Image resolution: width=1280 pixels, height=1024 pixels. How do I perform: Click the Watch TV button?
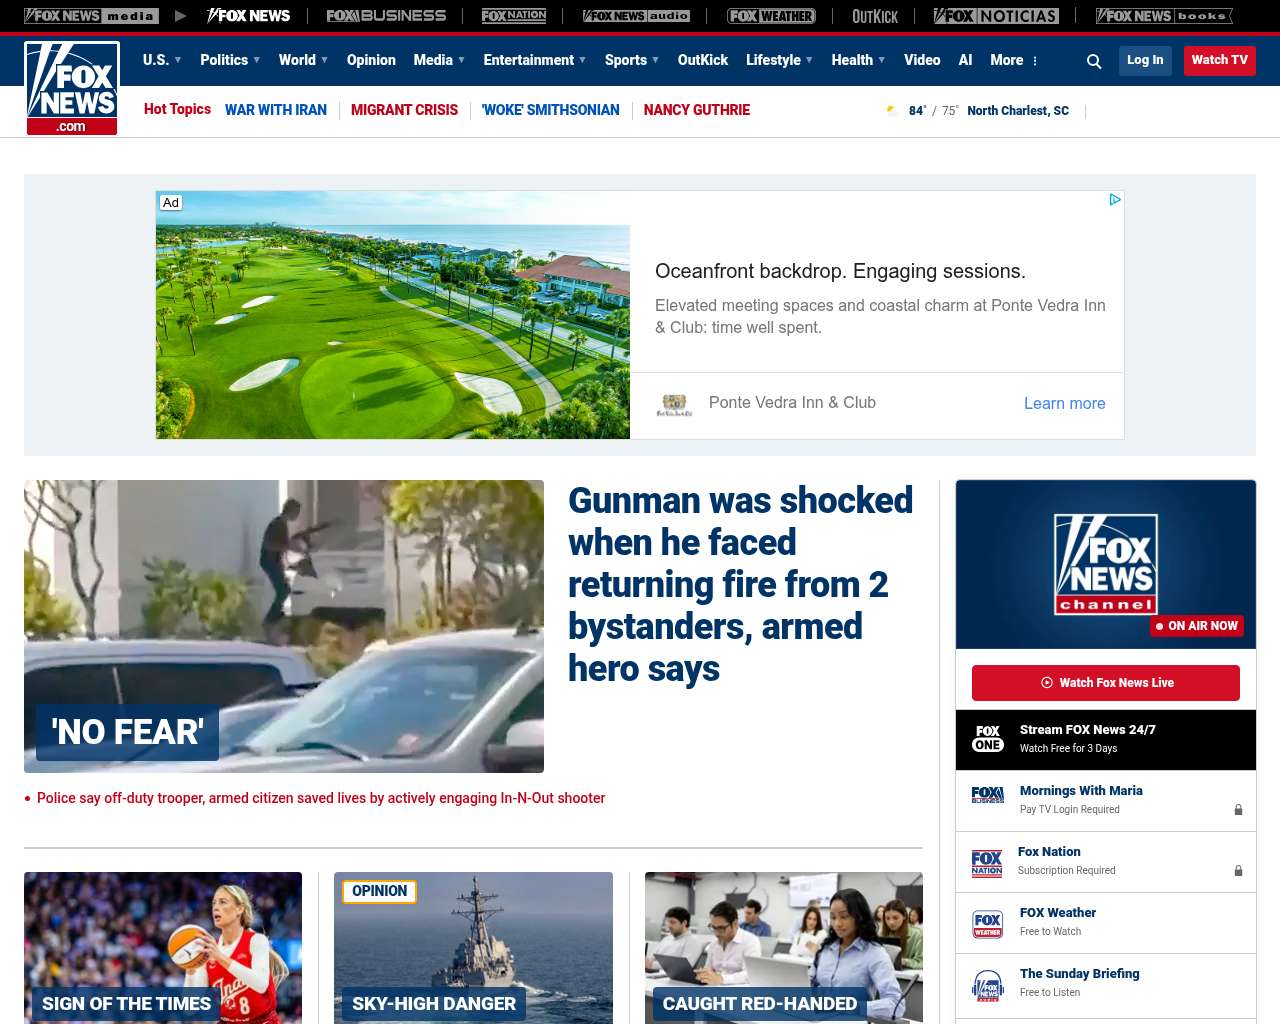tap(1220, 60)
